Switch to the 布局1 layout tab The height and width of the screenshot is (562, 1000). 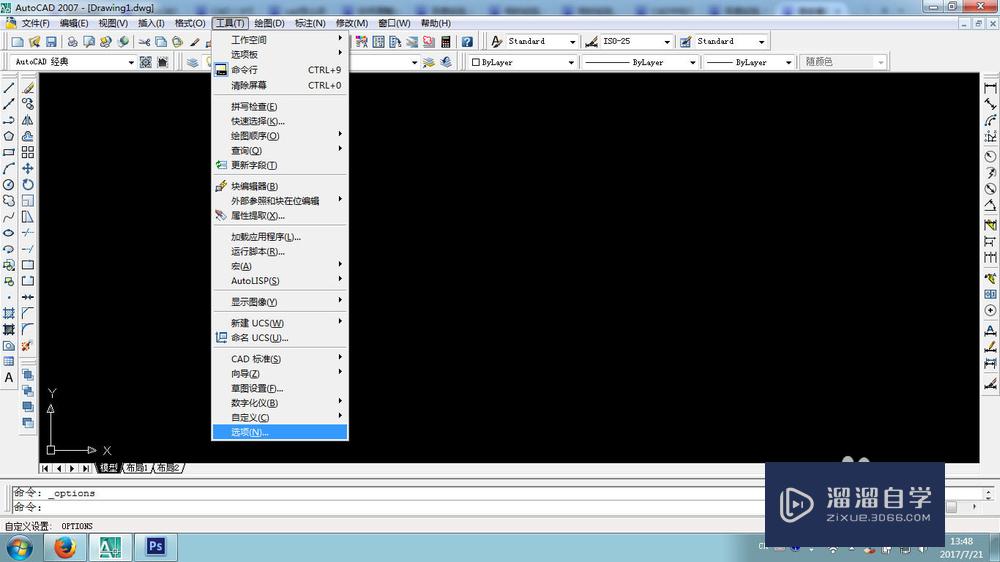point(137,468)
